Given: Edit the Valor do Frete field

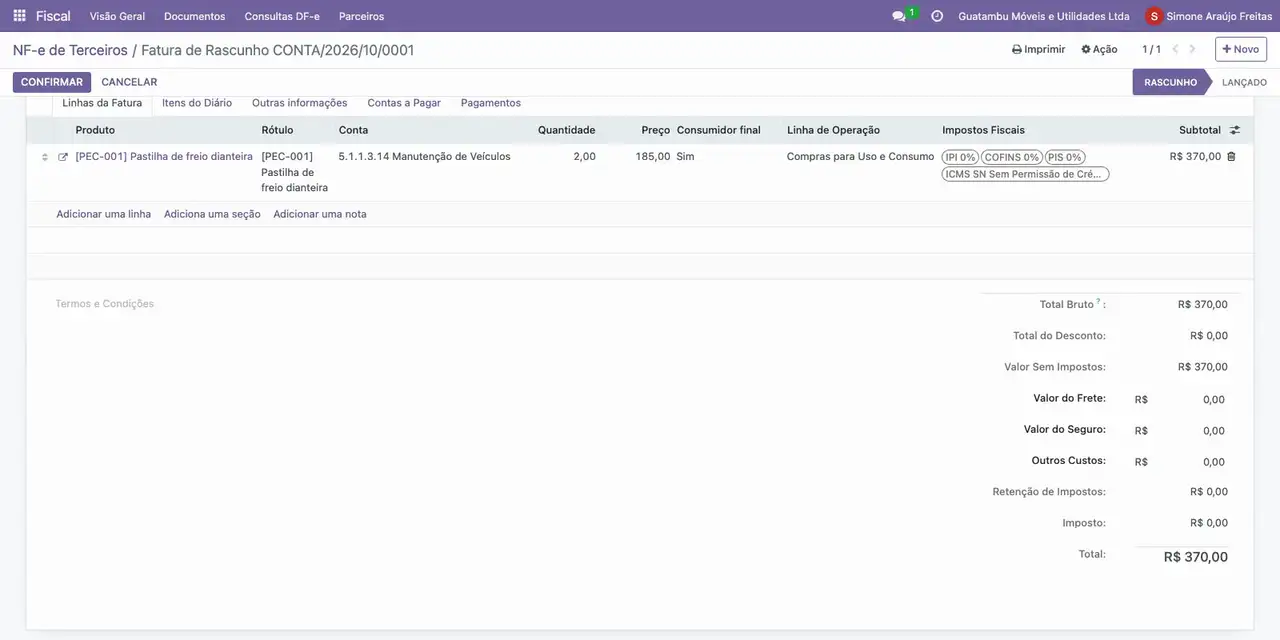Looking at the screenshot, I should [1188, 399].
